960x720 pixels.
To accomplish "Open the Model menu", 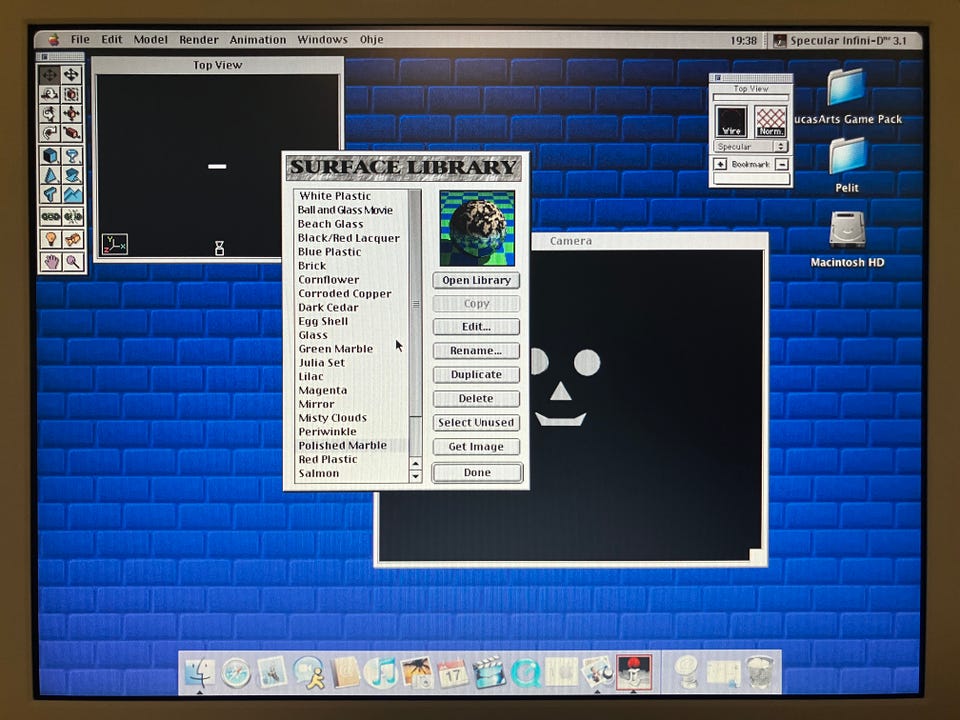I will pyautogui.click(x=151, y=40).
